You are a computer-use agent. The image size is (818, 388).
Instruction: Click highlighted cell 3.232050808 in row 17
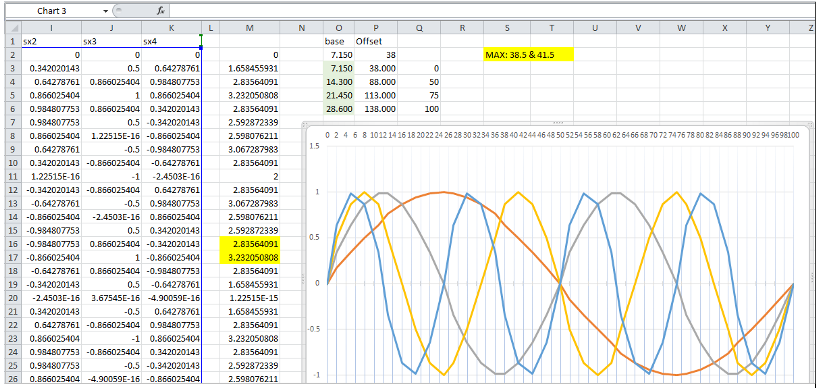250,257
